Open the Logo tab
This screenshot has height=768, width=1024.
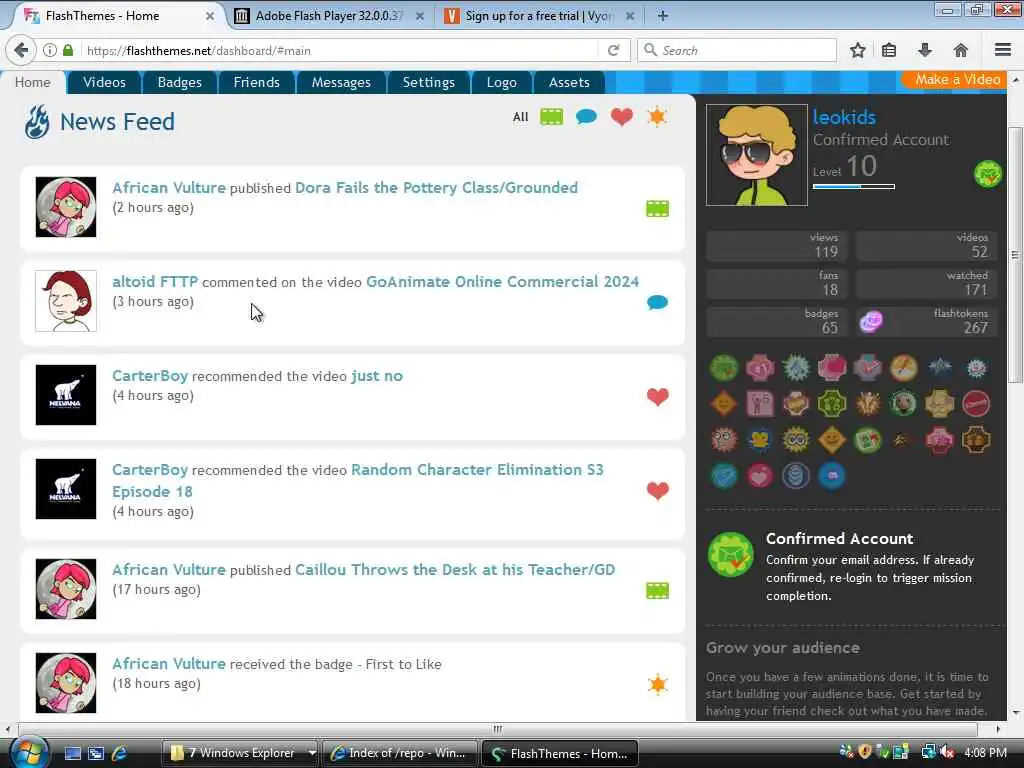[502, 82]
